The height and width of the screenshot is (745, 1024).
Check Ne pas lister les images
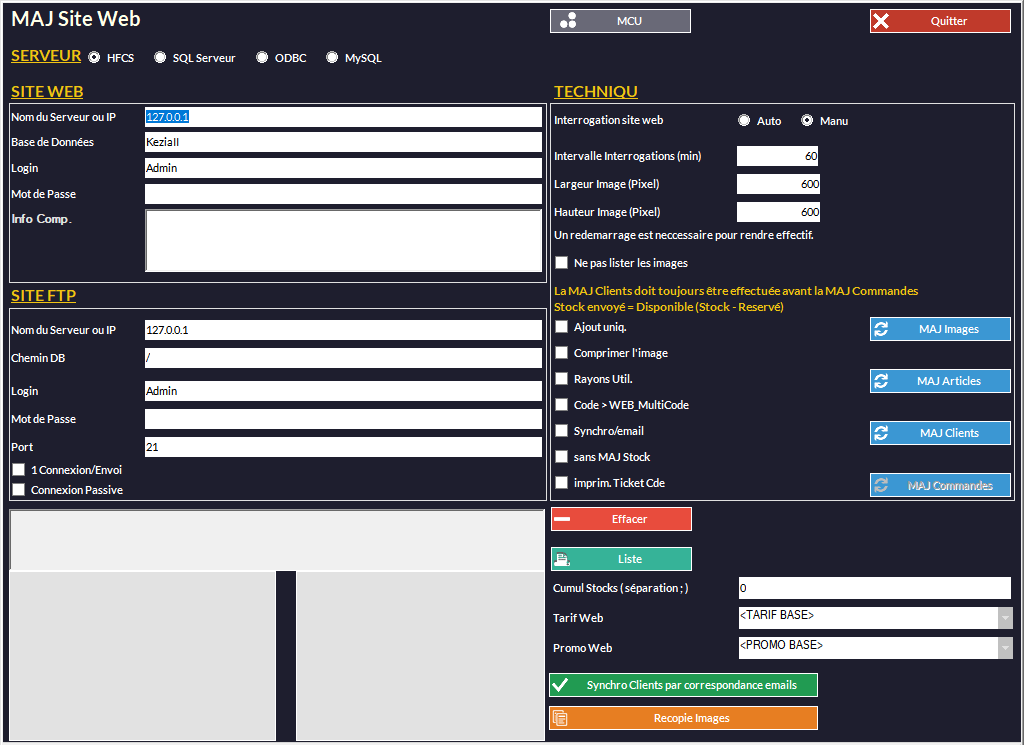coord(562,263)
